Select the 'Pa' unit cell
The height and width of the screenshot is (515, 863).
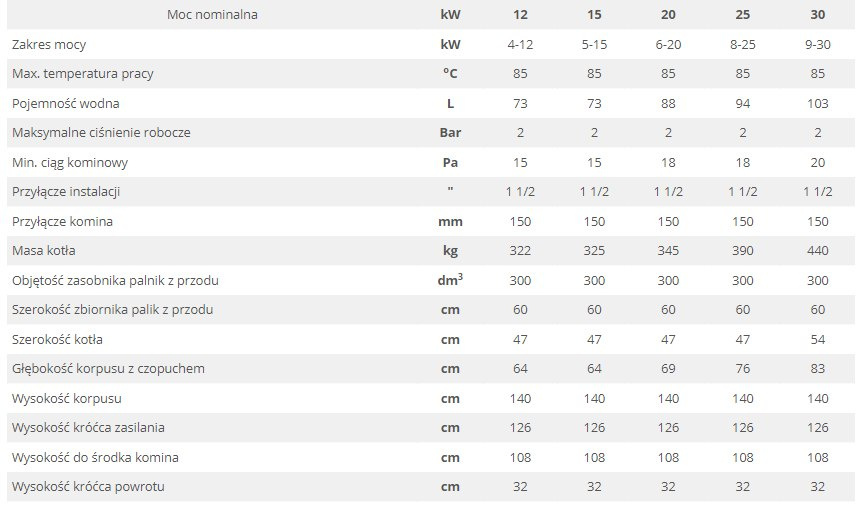coord(450,162)
